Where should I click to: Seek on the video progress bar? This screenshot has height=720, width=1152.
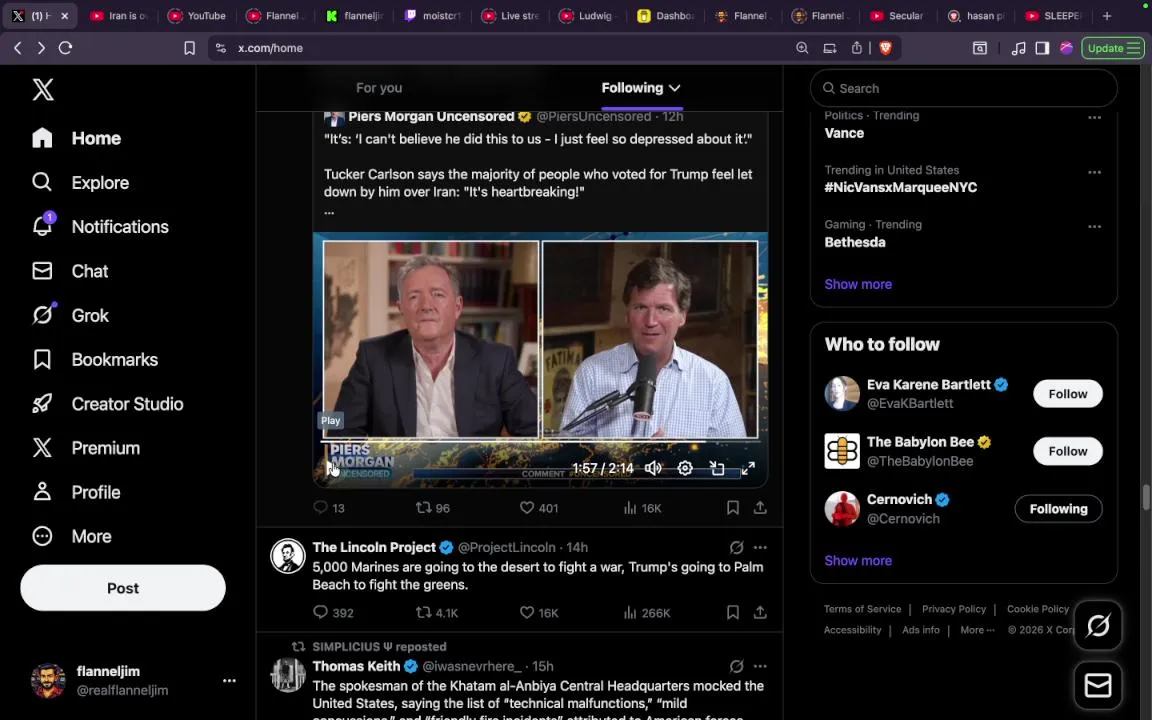[x=541, y=442]
